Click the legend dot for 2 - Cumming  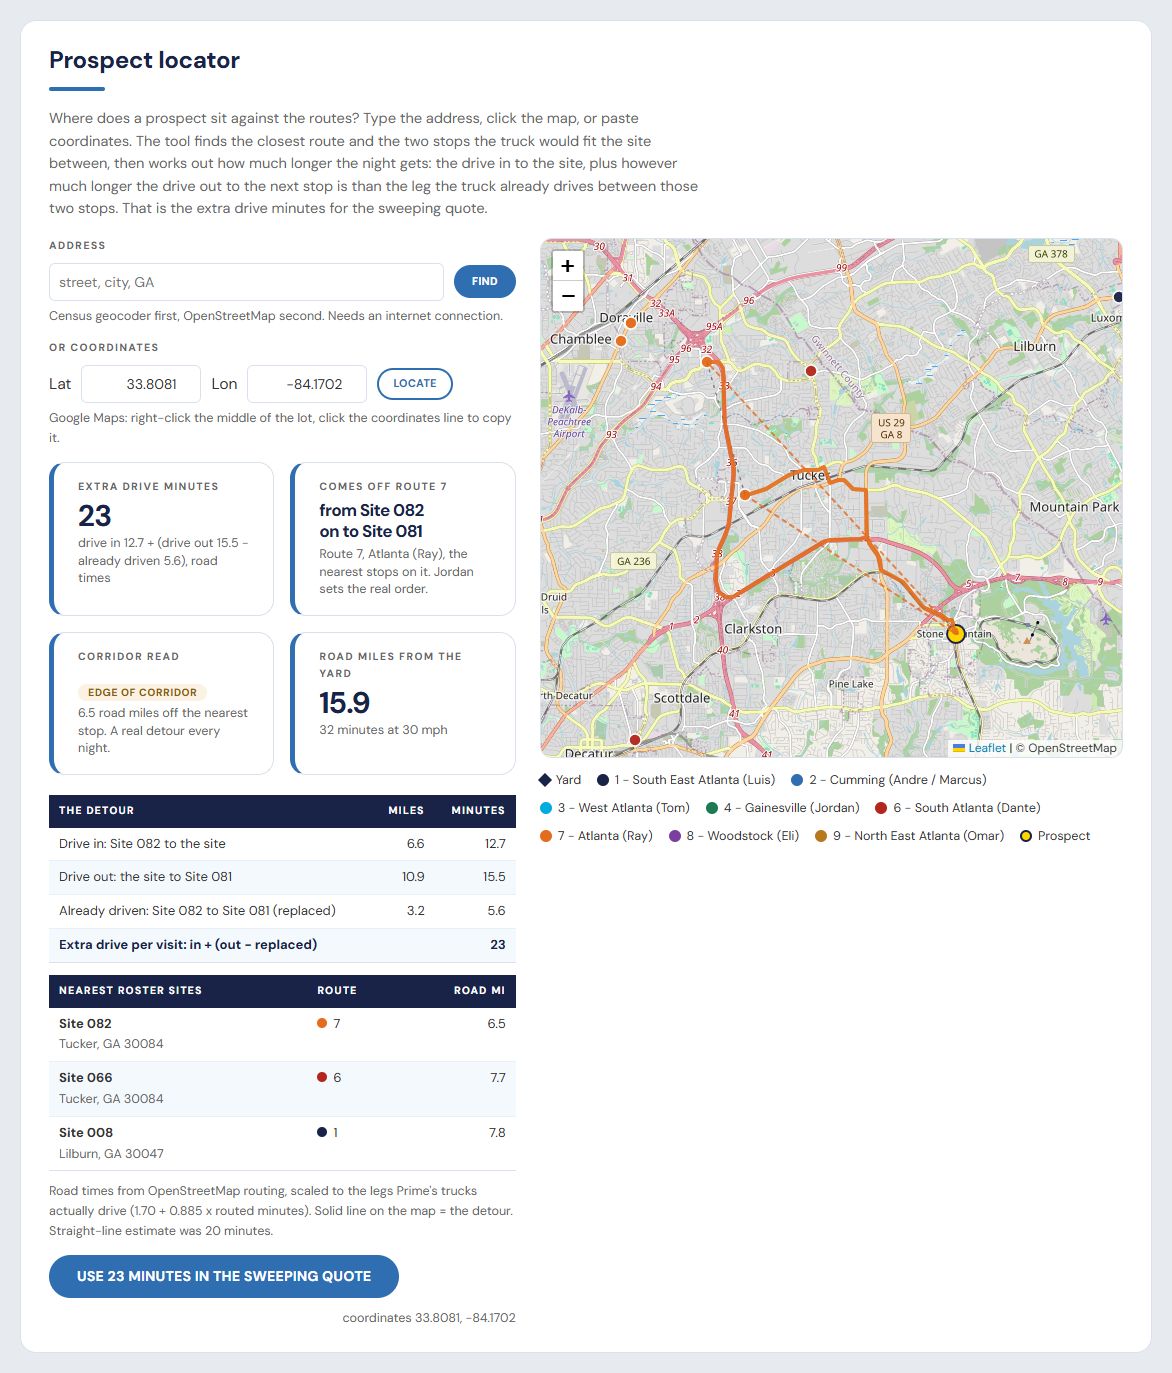[x=797, y=780]
